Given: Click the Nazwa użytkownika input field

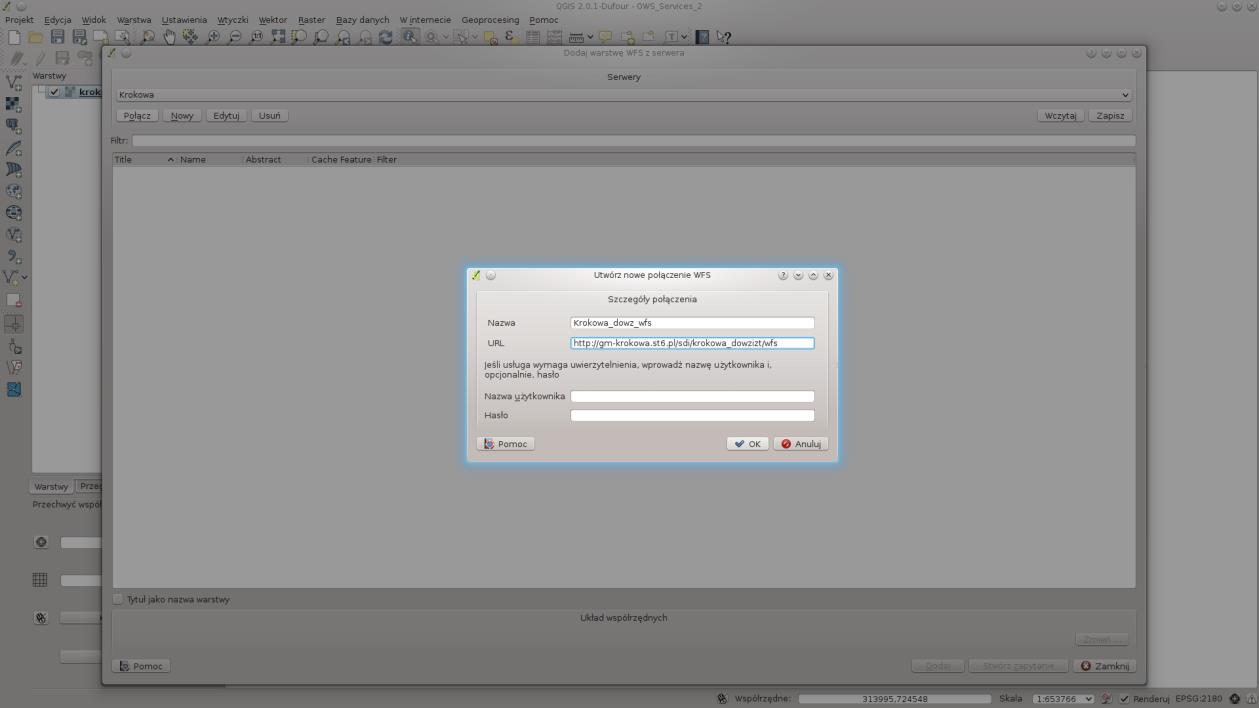Looking at the screenshot, I should tap(692, 396).
